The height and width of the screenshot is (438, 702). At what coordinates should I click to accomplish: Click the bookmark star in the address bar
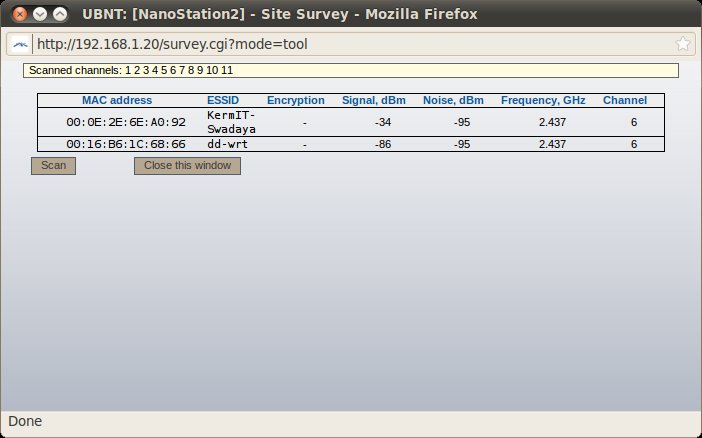[x=683, y=44]
